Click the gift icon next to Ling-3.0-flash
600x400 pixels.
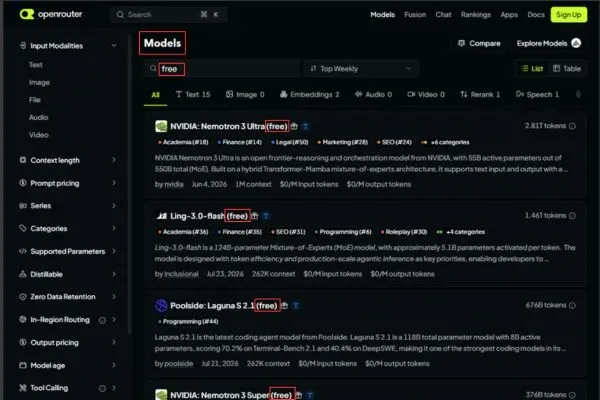coord(254,216)
